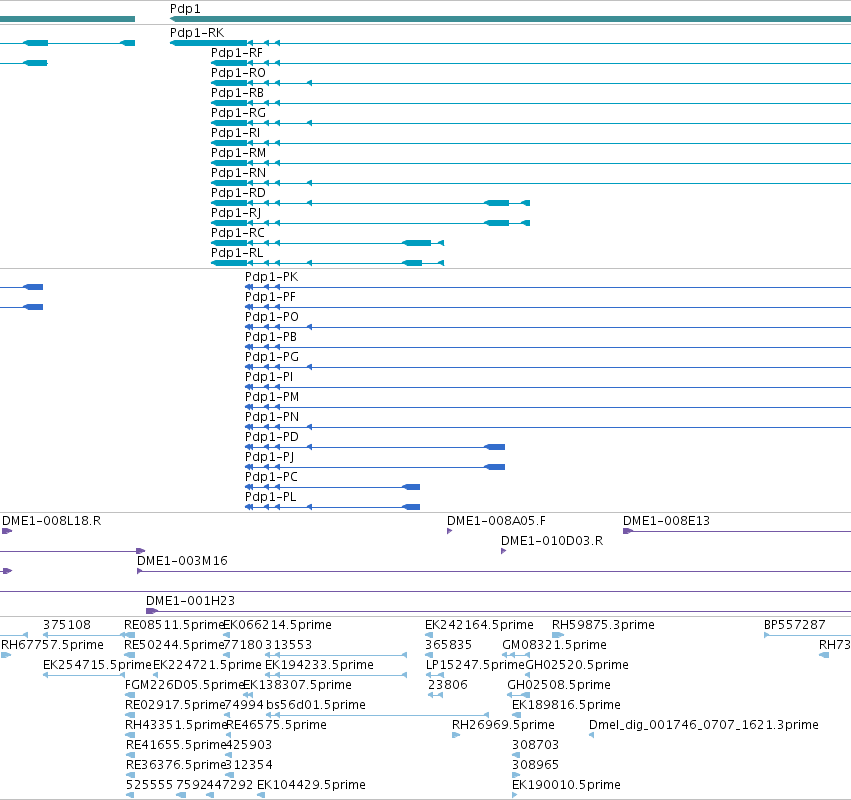851x800 pixels.
Task: Click the Pdp1-PJ protein label
Action: [x=270, y=457]
